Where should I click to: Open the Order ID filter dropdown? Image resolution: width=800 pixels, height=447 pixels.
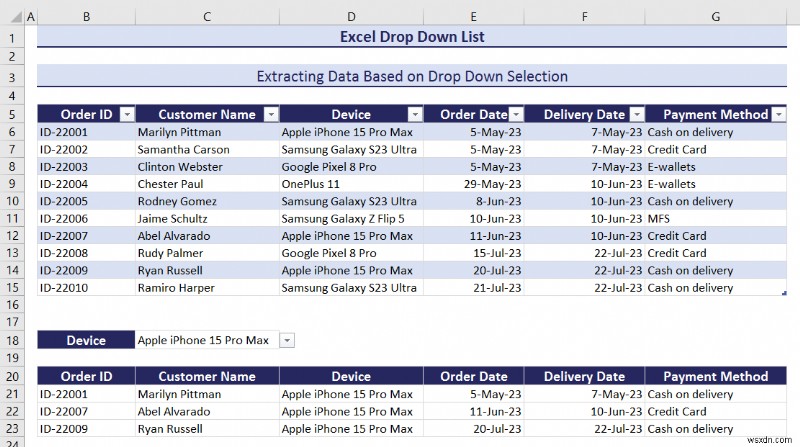127,114
